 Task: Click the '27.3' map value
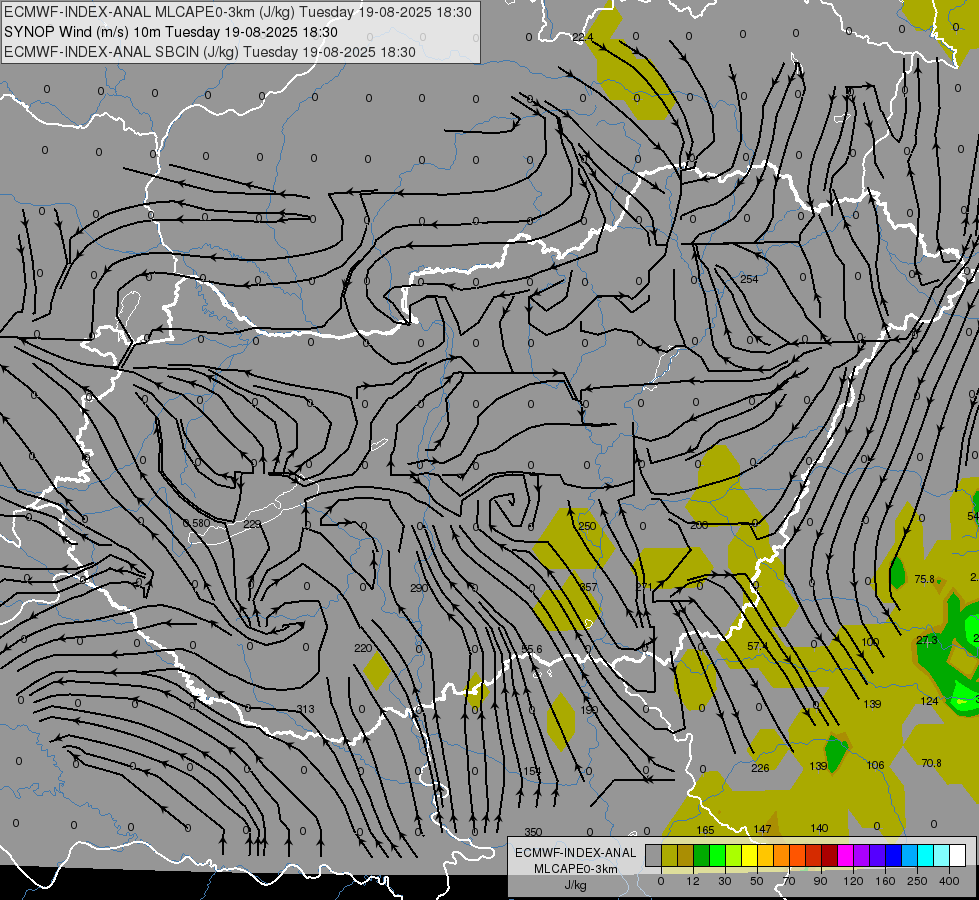click(927, 640)
